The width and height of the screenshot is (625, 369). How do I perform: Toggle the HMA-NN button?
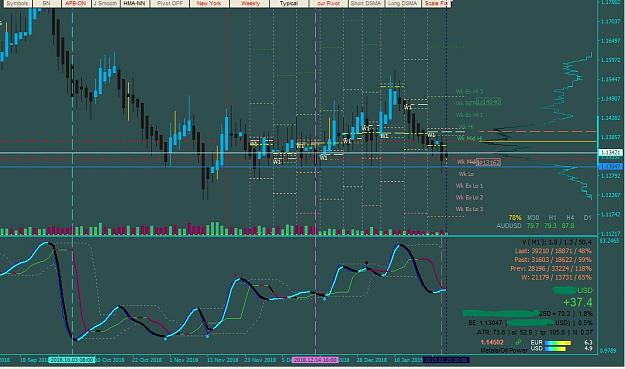coord(134,3)
